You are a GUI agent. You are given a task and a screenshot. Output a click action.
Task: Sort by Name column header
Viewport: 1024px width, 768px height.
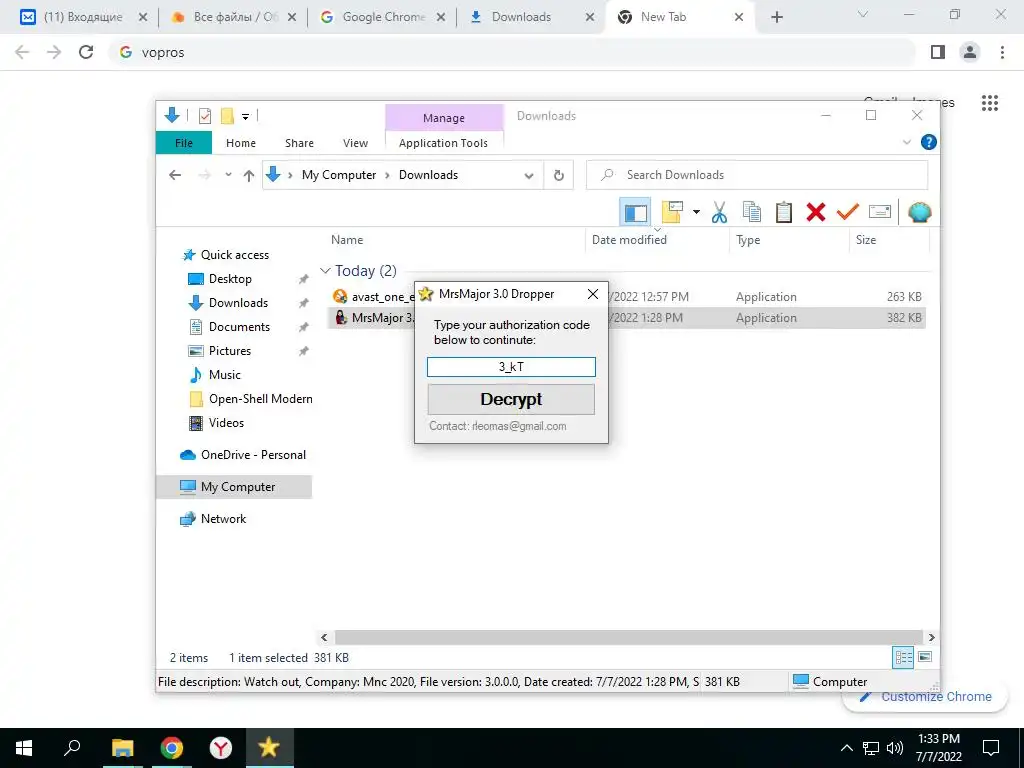coord(346,240)
